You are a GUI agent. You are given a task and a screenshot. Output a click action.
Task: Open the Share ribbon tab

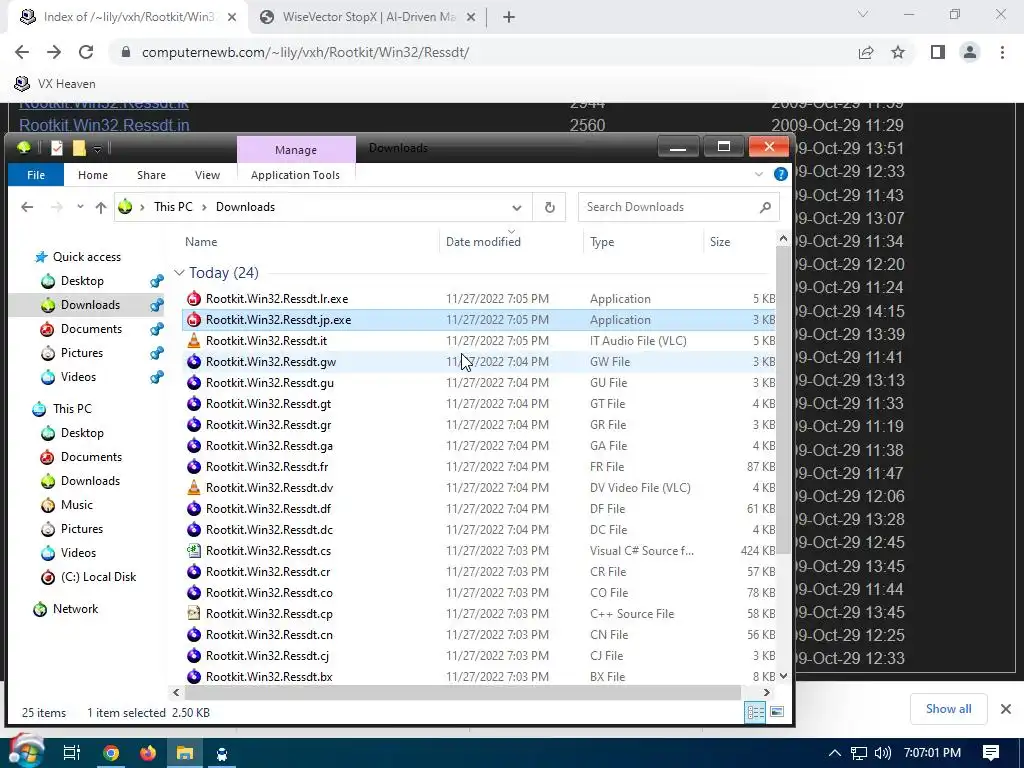[152, 175]
